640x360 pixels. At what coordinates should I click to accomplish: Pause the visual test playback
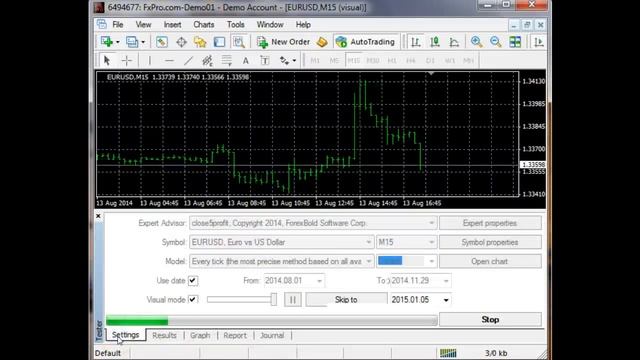coord(293,300)
